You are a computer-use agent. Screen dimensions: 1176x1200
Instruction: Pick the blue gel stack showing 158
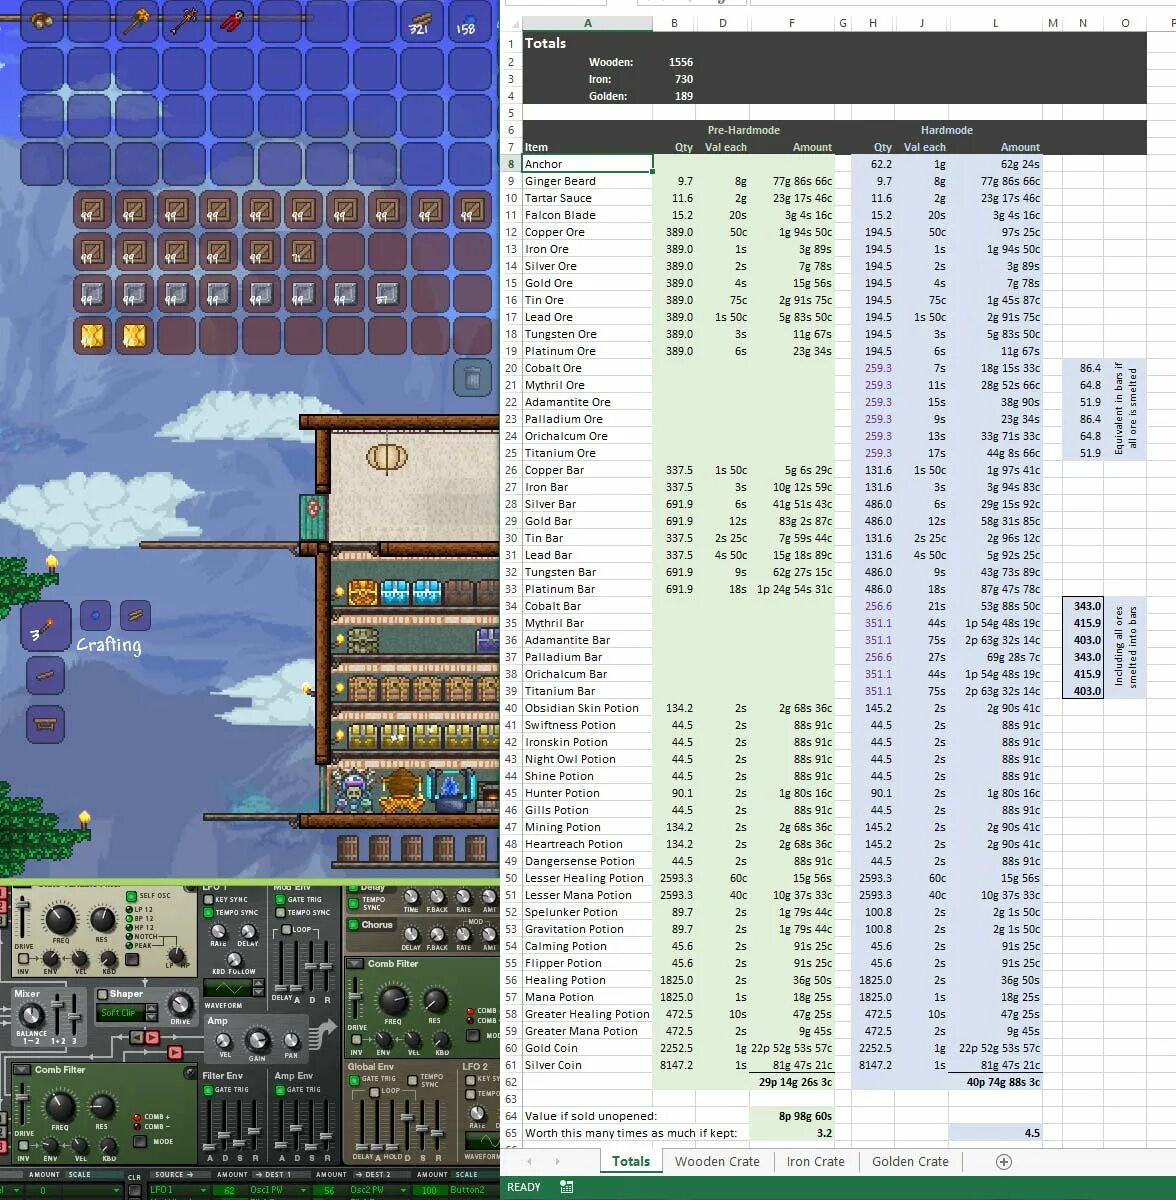coord(468,22)
